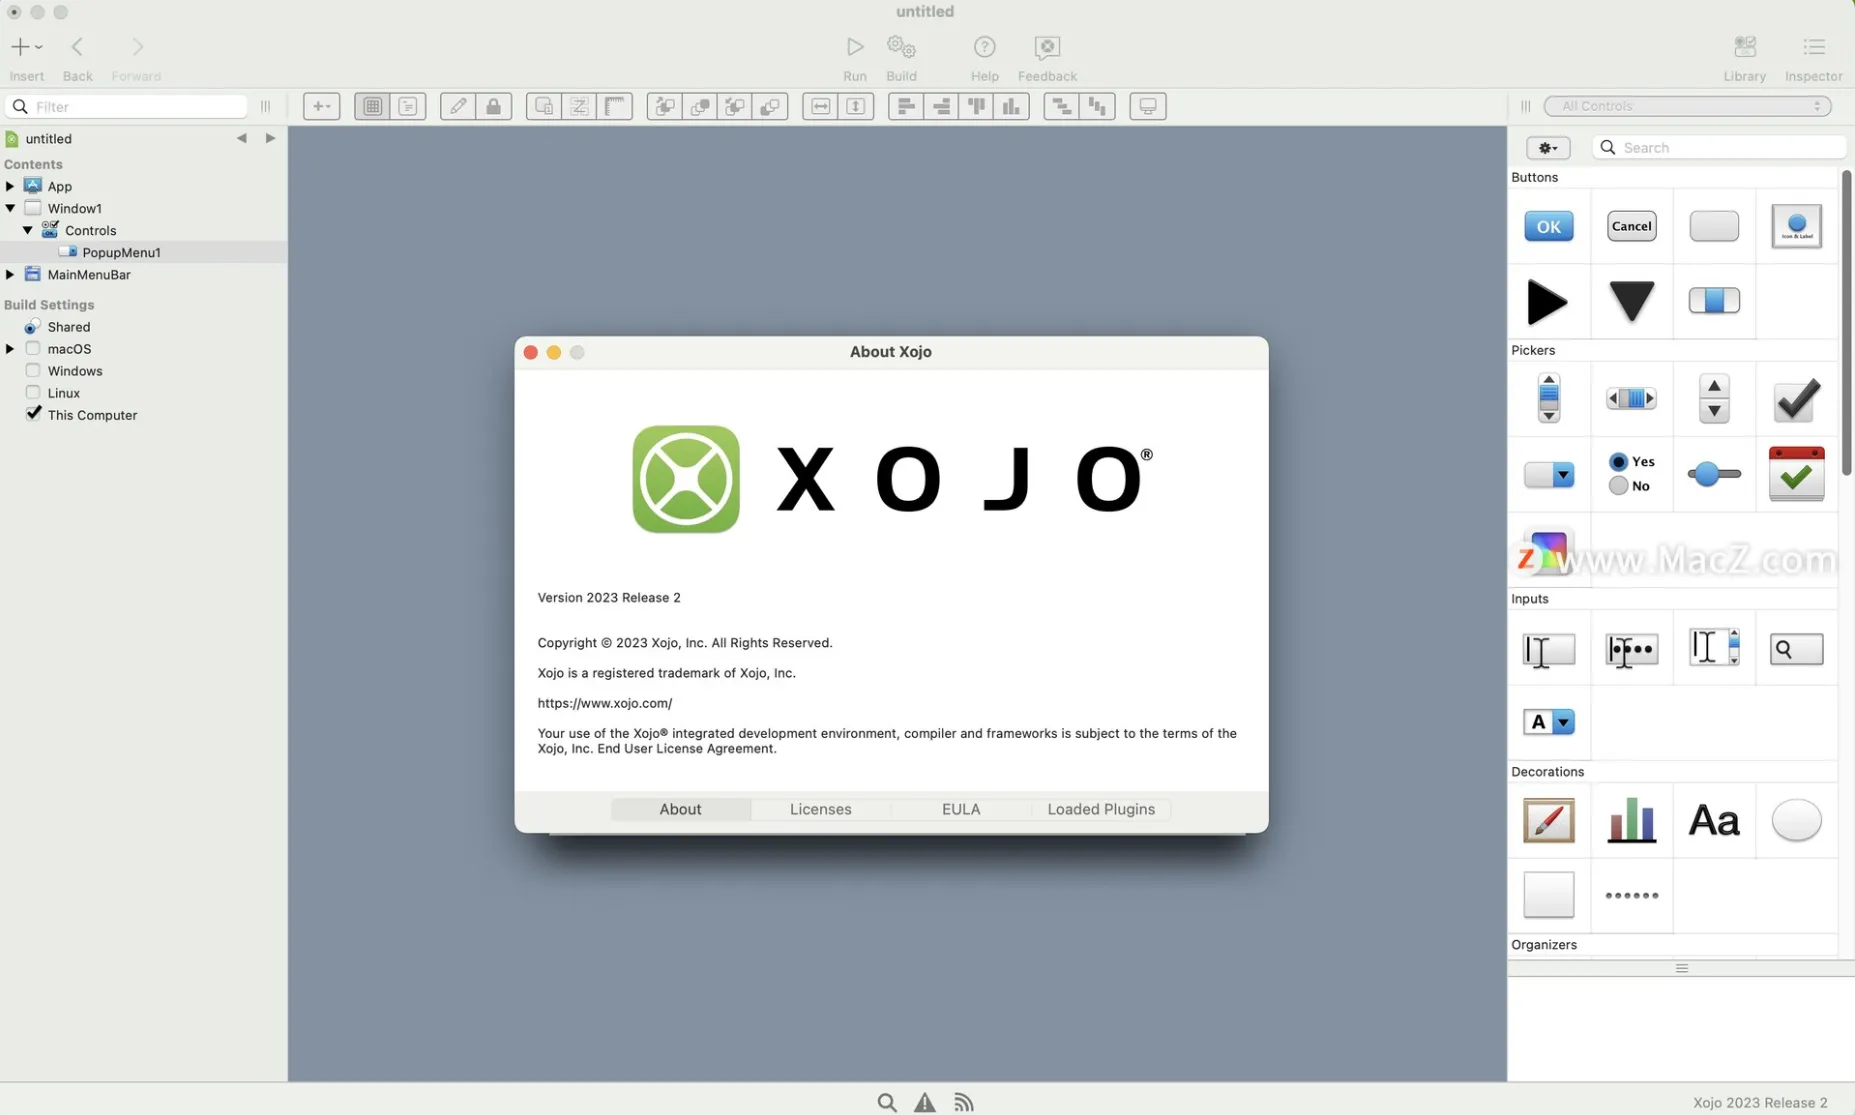Click the fill height toolbar icon
Viewport: 1855px width, 1115px height.
pos(856,106)
